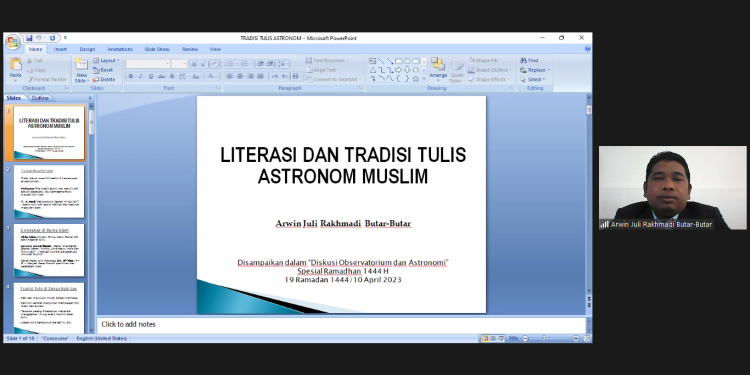Image resolution: width=750 pixels, height=375 pixels.
Task: Select the Line shape
Action: point(381,61)
